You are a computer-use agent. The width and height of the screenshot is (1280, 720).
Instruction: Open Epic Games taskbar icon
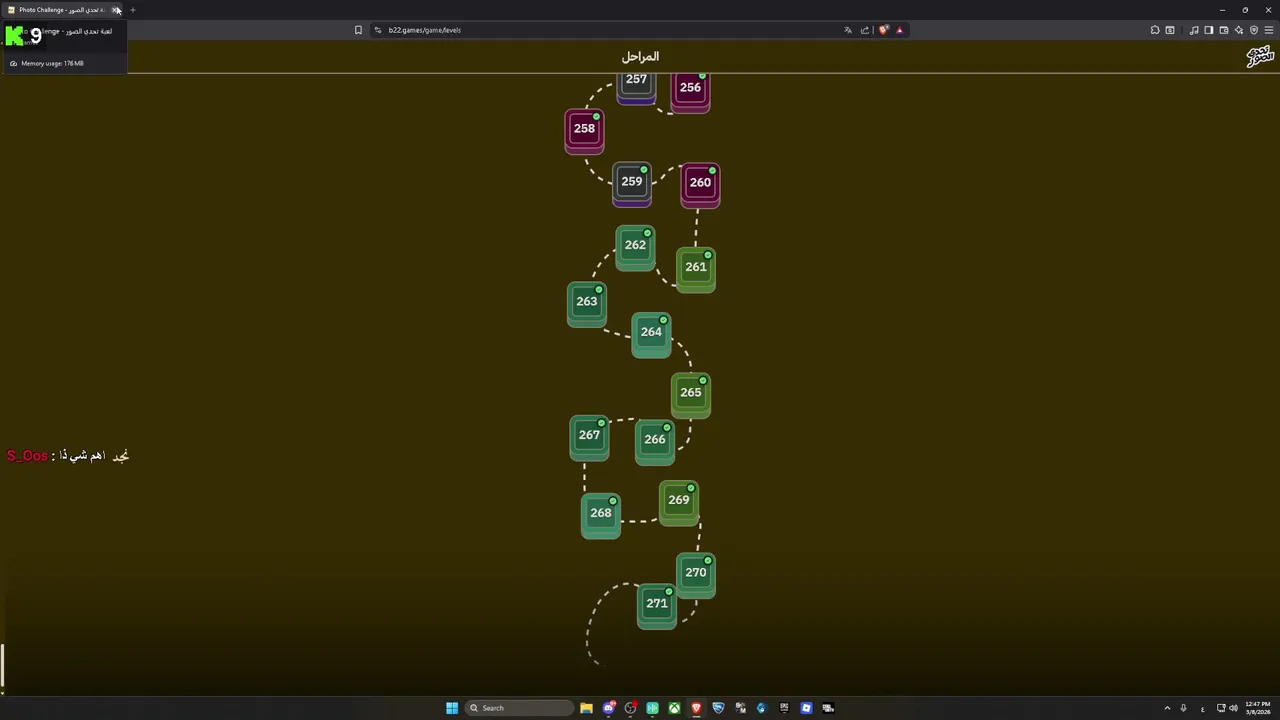(784, 708)
